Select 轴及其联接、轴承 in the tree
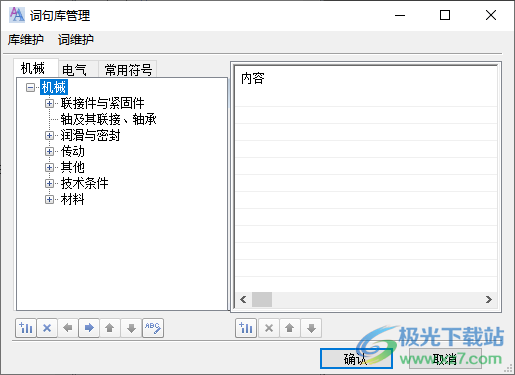Viewport: 515px width, 375px height. [x=108, y=119]
